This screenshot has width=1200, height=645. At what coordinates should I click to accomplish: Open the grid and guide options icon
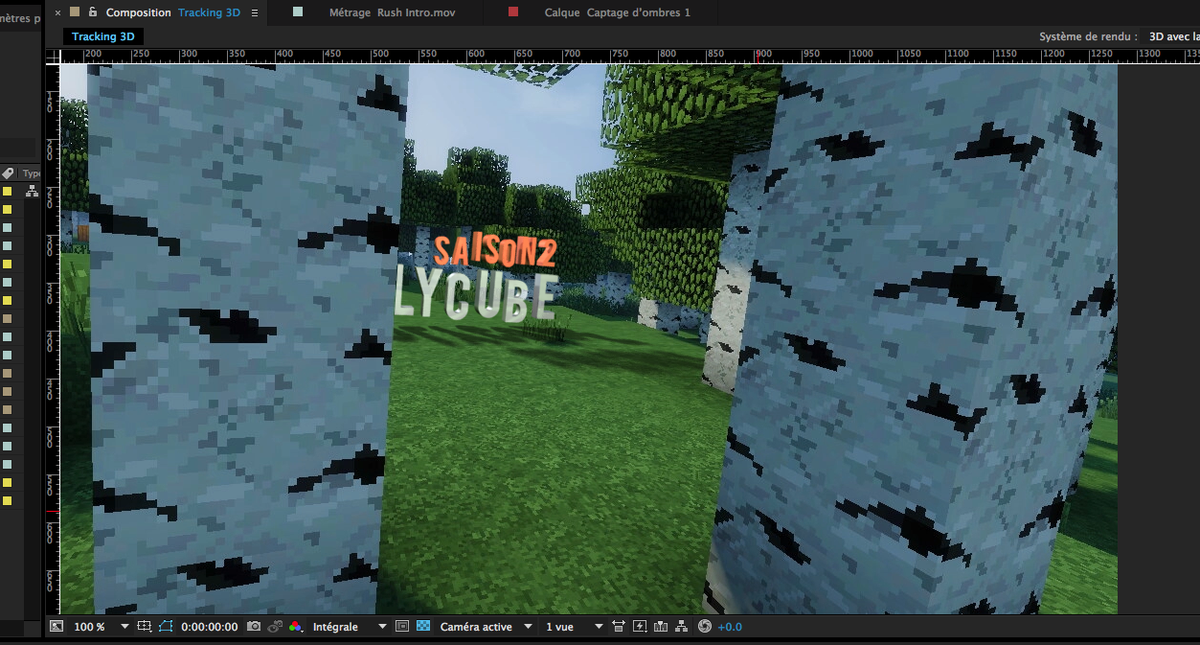pos(145,626)
